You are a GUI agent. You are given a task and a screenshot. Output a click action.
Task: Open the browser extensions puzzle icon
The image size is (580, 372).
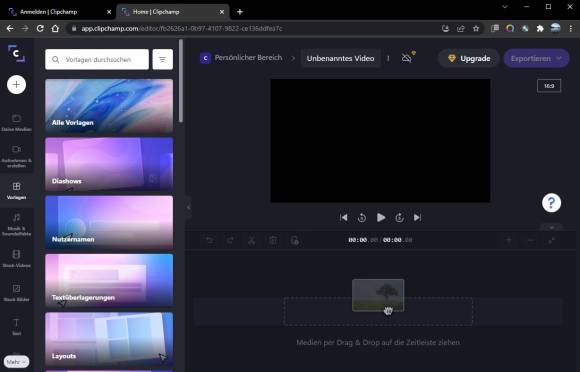pos(540,28)
